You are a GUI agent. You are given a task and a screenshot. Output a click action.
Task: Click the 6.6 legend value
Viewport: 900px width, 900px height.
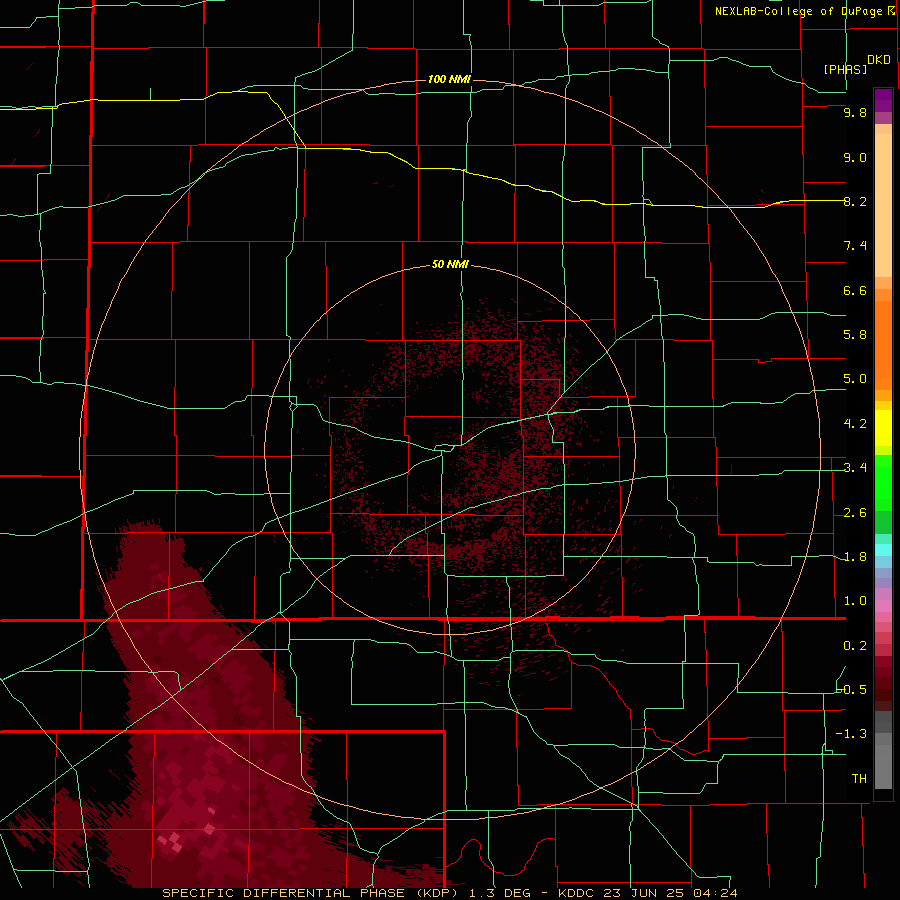(x=855, y=290)
